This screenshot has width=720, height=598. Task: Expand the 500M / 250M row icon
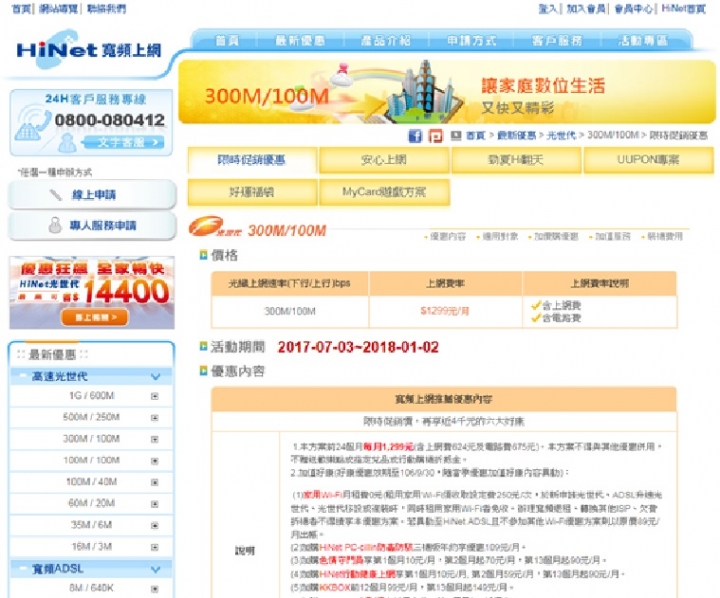155,417
